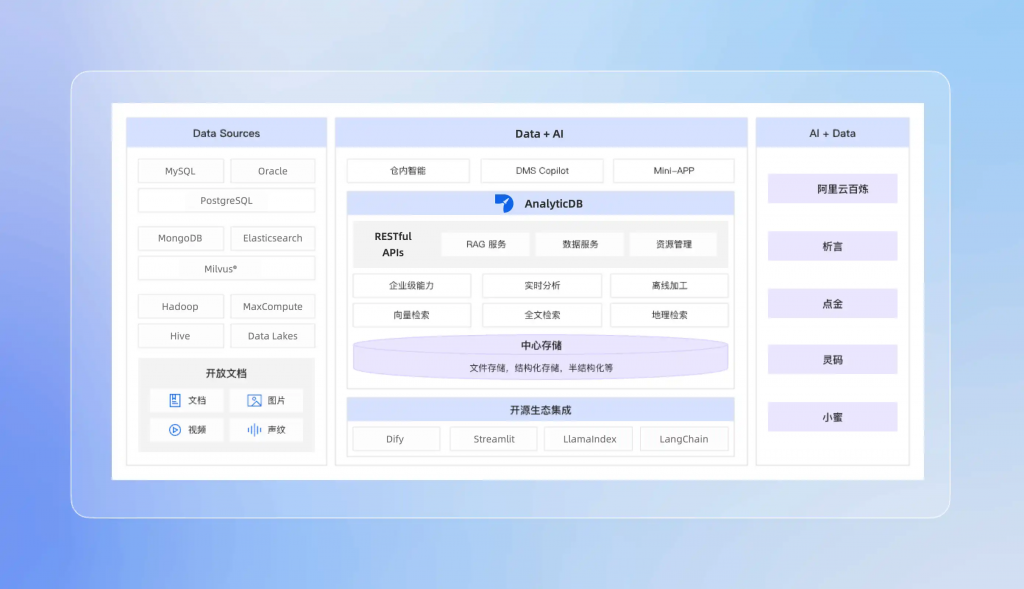Click the AnalyticDB logo icon
Image resolution: width=1024 pixels, height=589 pixels.
(x=504, y=204)
